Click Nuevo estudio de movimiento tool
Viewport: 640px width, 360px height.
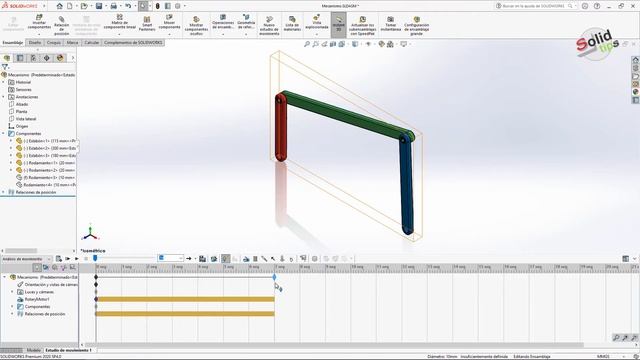pos(269,26)
